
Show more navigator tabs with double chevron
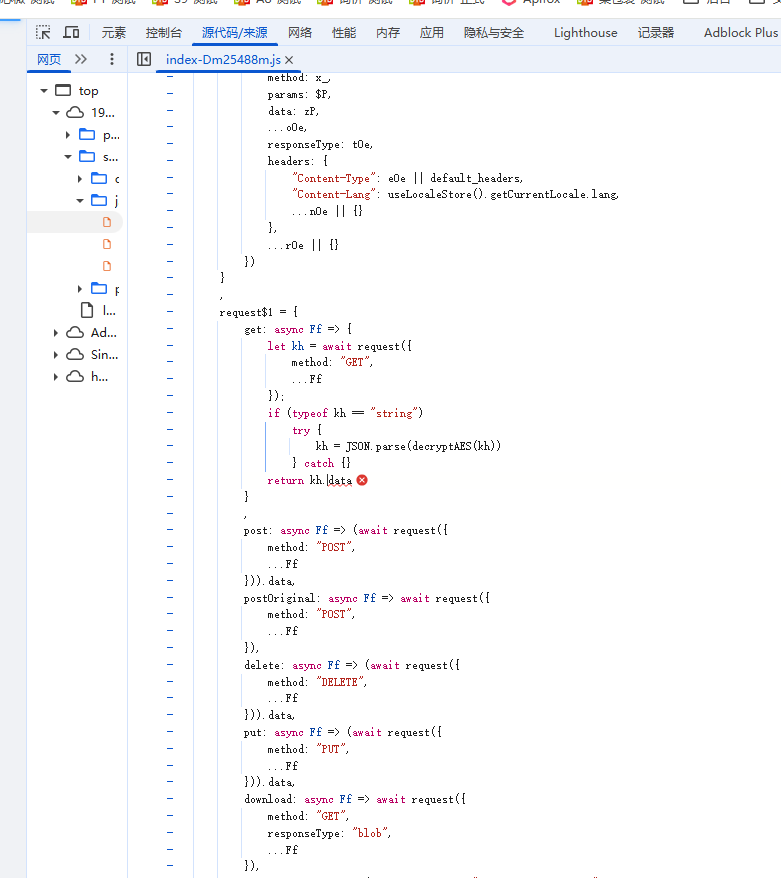pos(81,60)
